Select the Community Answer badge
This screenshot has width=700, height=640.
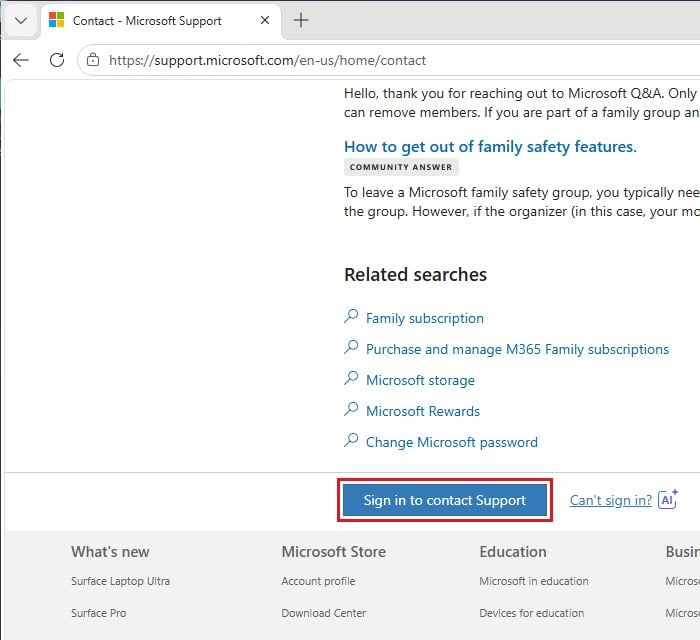[401, 167]
